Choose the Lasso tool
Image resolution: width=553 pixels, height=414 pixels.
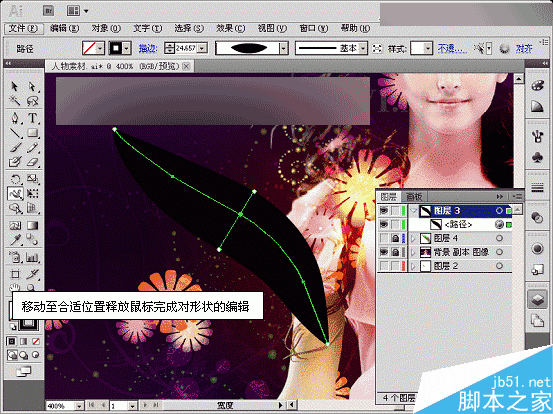(32, 101)
